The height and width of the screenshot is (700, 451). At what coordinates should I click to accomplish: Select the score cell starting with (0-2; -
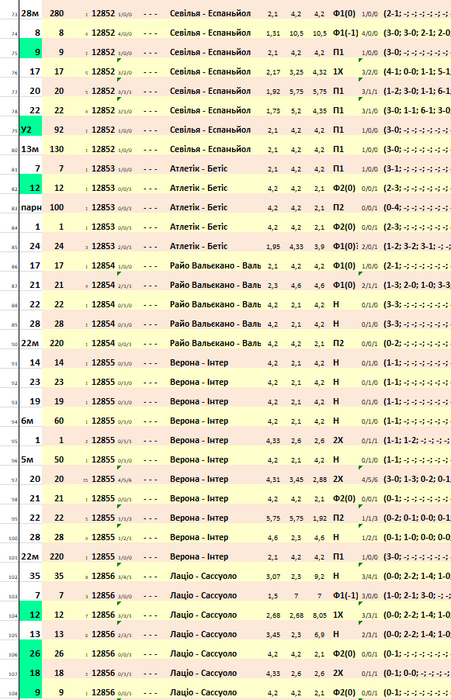(416, 343)
